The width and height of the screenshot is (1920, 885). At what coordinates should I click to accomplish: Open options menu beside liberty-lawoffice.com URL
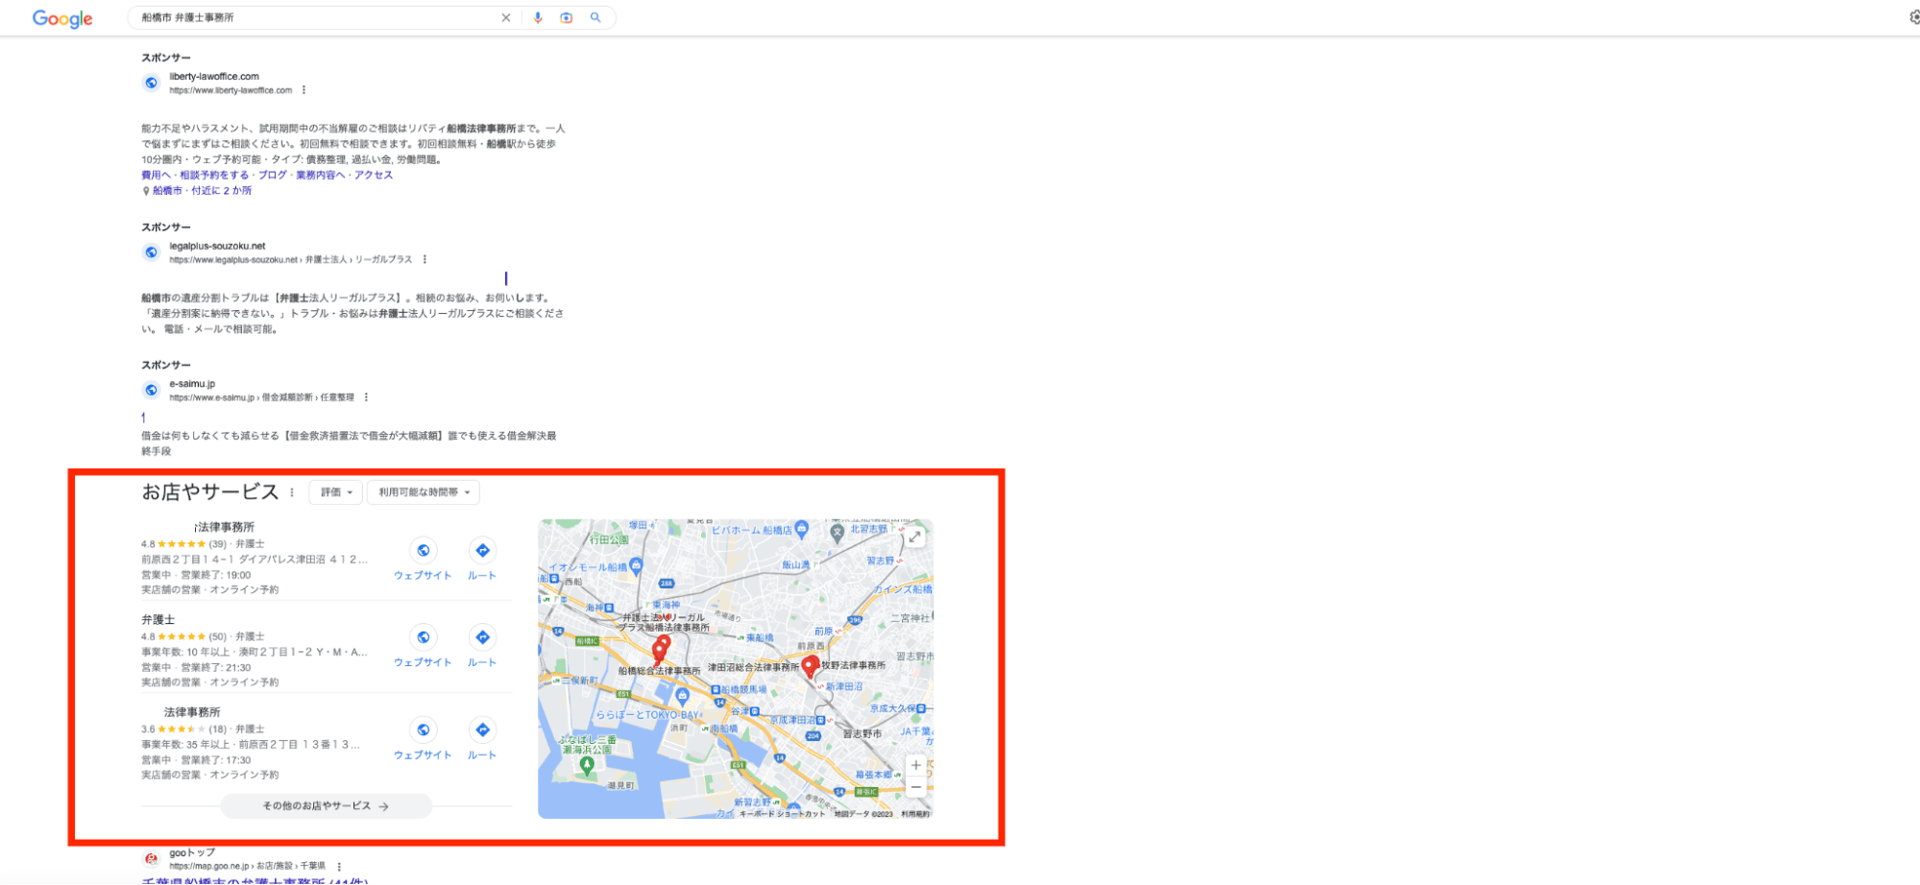[x=304, y=90]
